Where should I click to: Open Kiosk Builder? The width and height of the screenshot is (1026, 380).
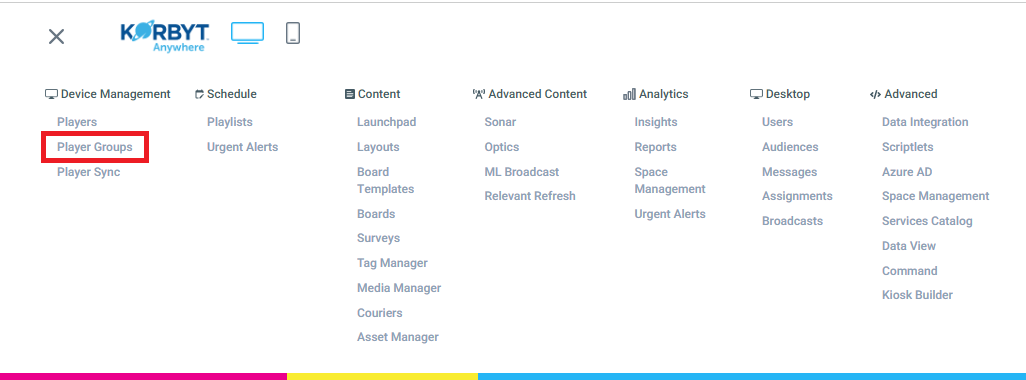[917, 295]
